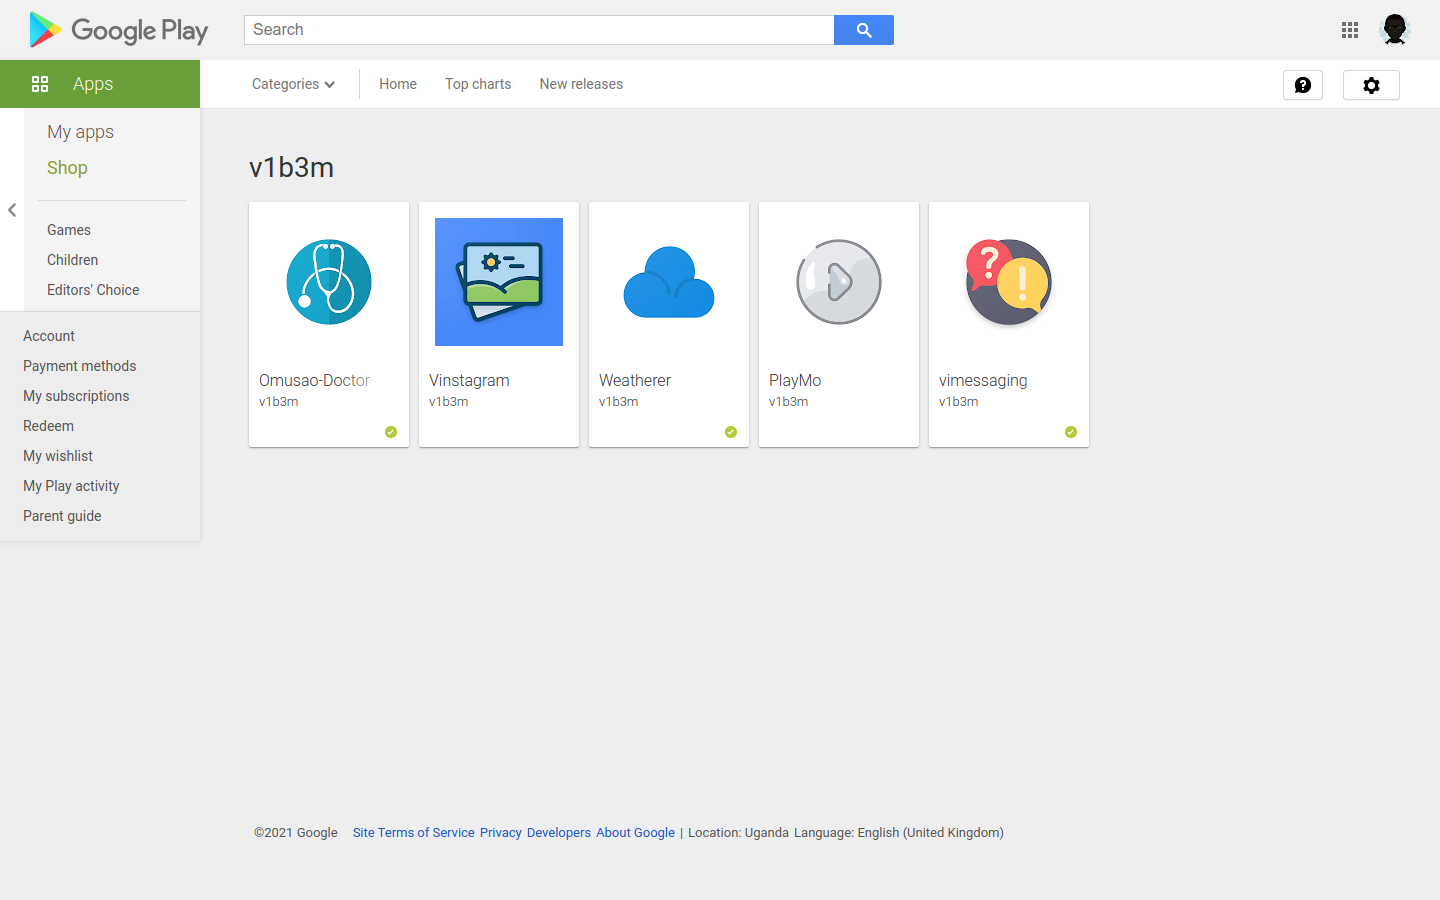Open the Weatherer cloud icon
The width and height of the screenshot is (1440, 900).
click(669, 282)
